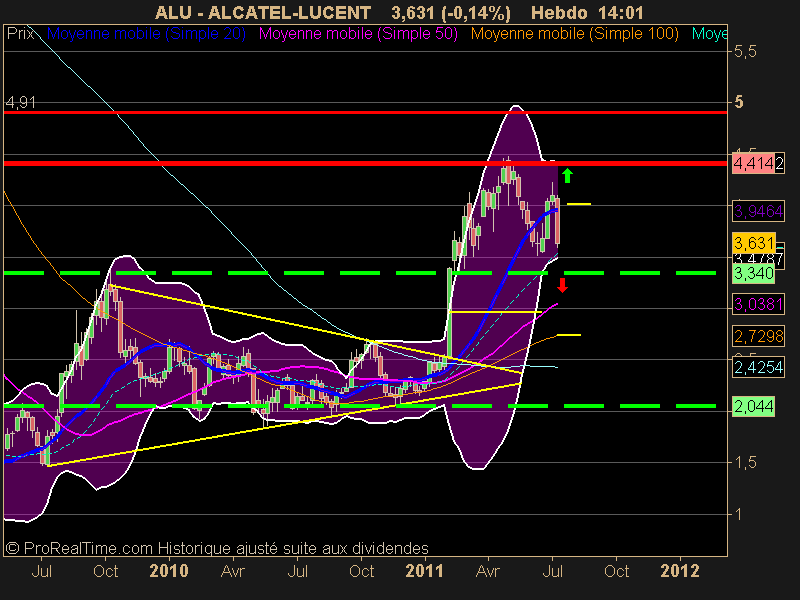Viewport: 800px width, 600px height.
Task: Click the ALU - ALCATEL-LUCENT chart title
Action: pyautogui.click(x=263, y=12)
